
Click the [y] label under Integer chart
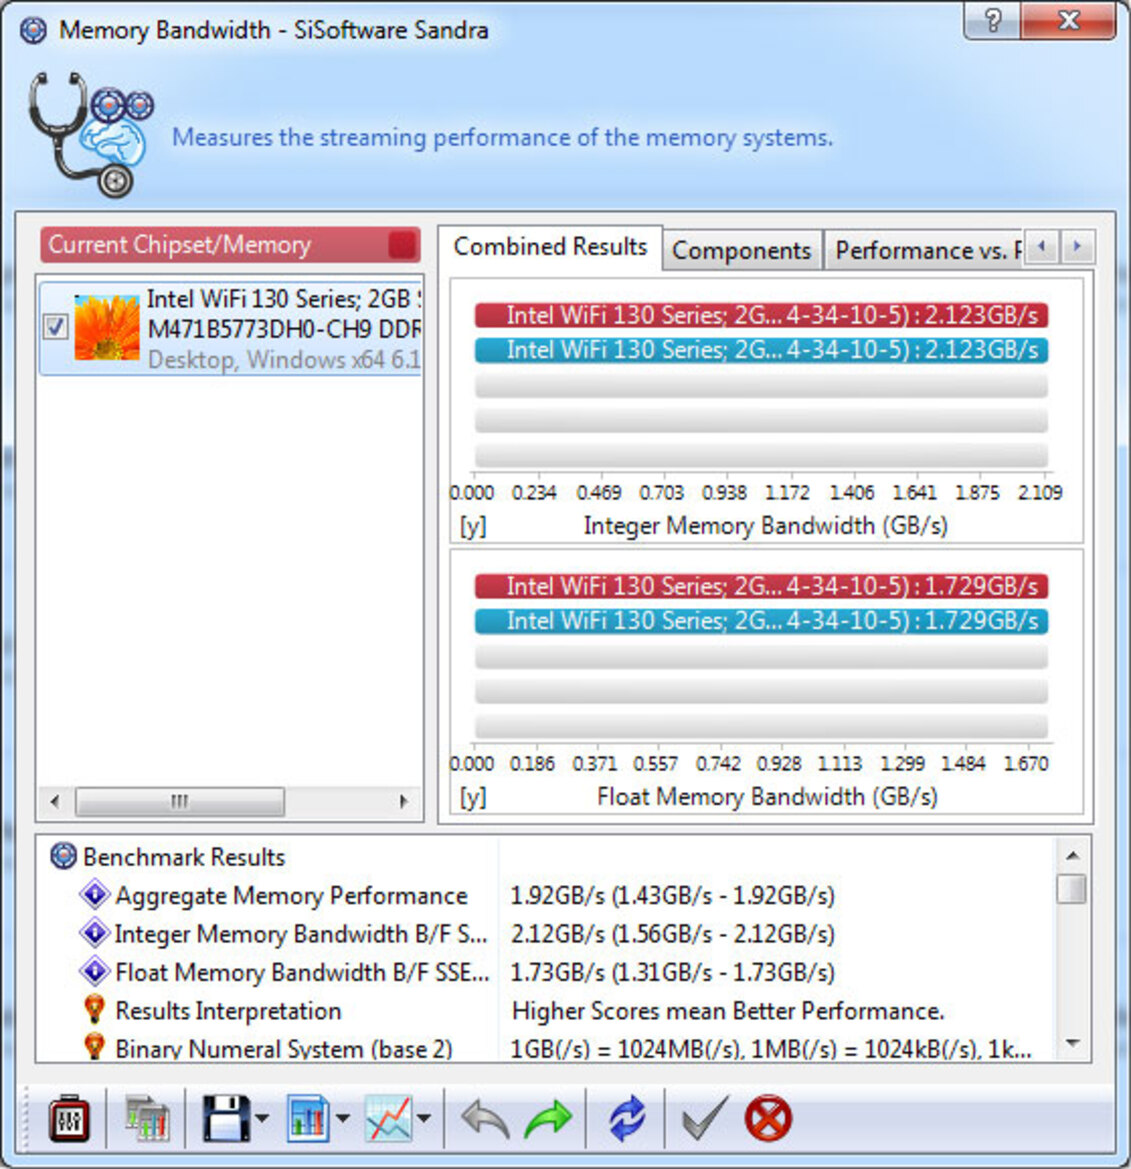(x=473, y=526)
